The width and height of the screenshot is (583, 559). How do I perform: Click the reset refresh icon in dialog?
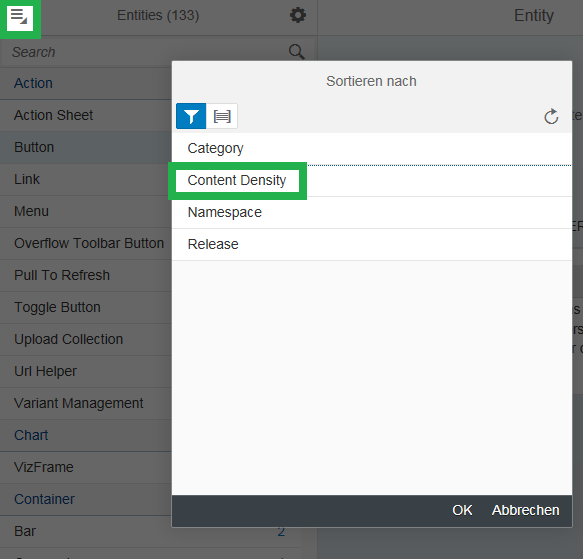(551, 116)
